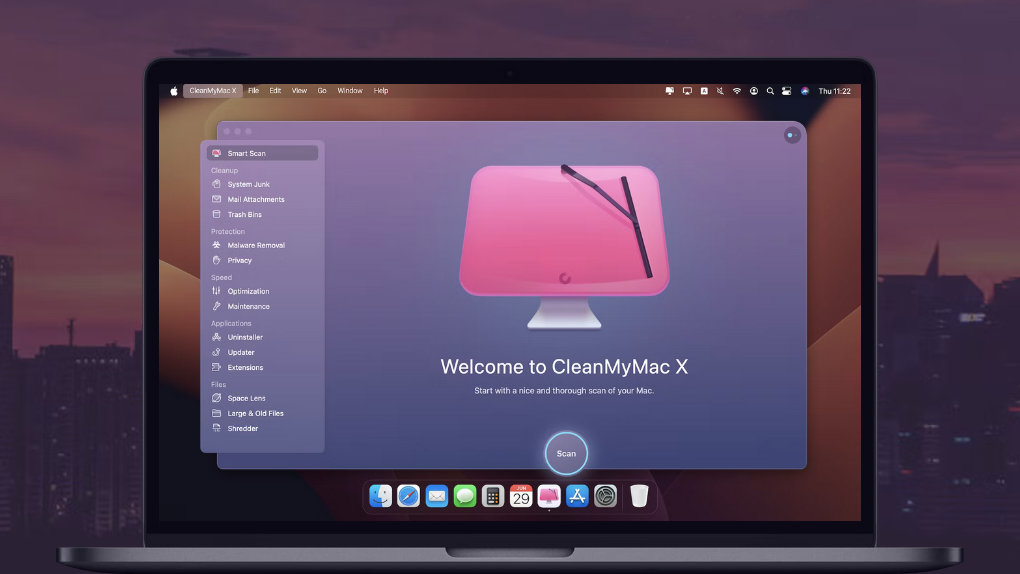Click the muted sound menu bar icon

click(720, 91)
